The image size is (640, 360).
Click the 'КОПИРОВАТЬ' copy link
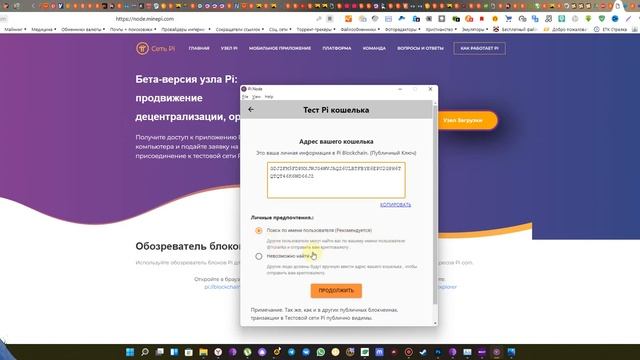396,204
